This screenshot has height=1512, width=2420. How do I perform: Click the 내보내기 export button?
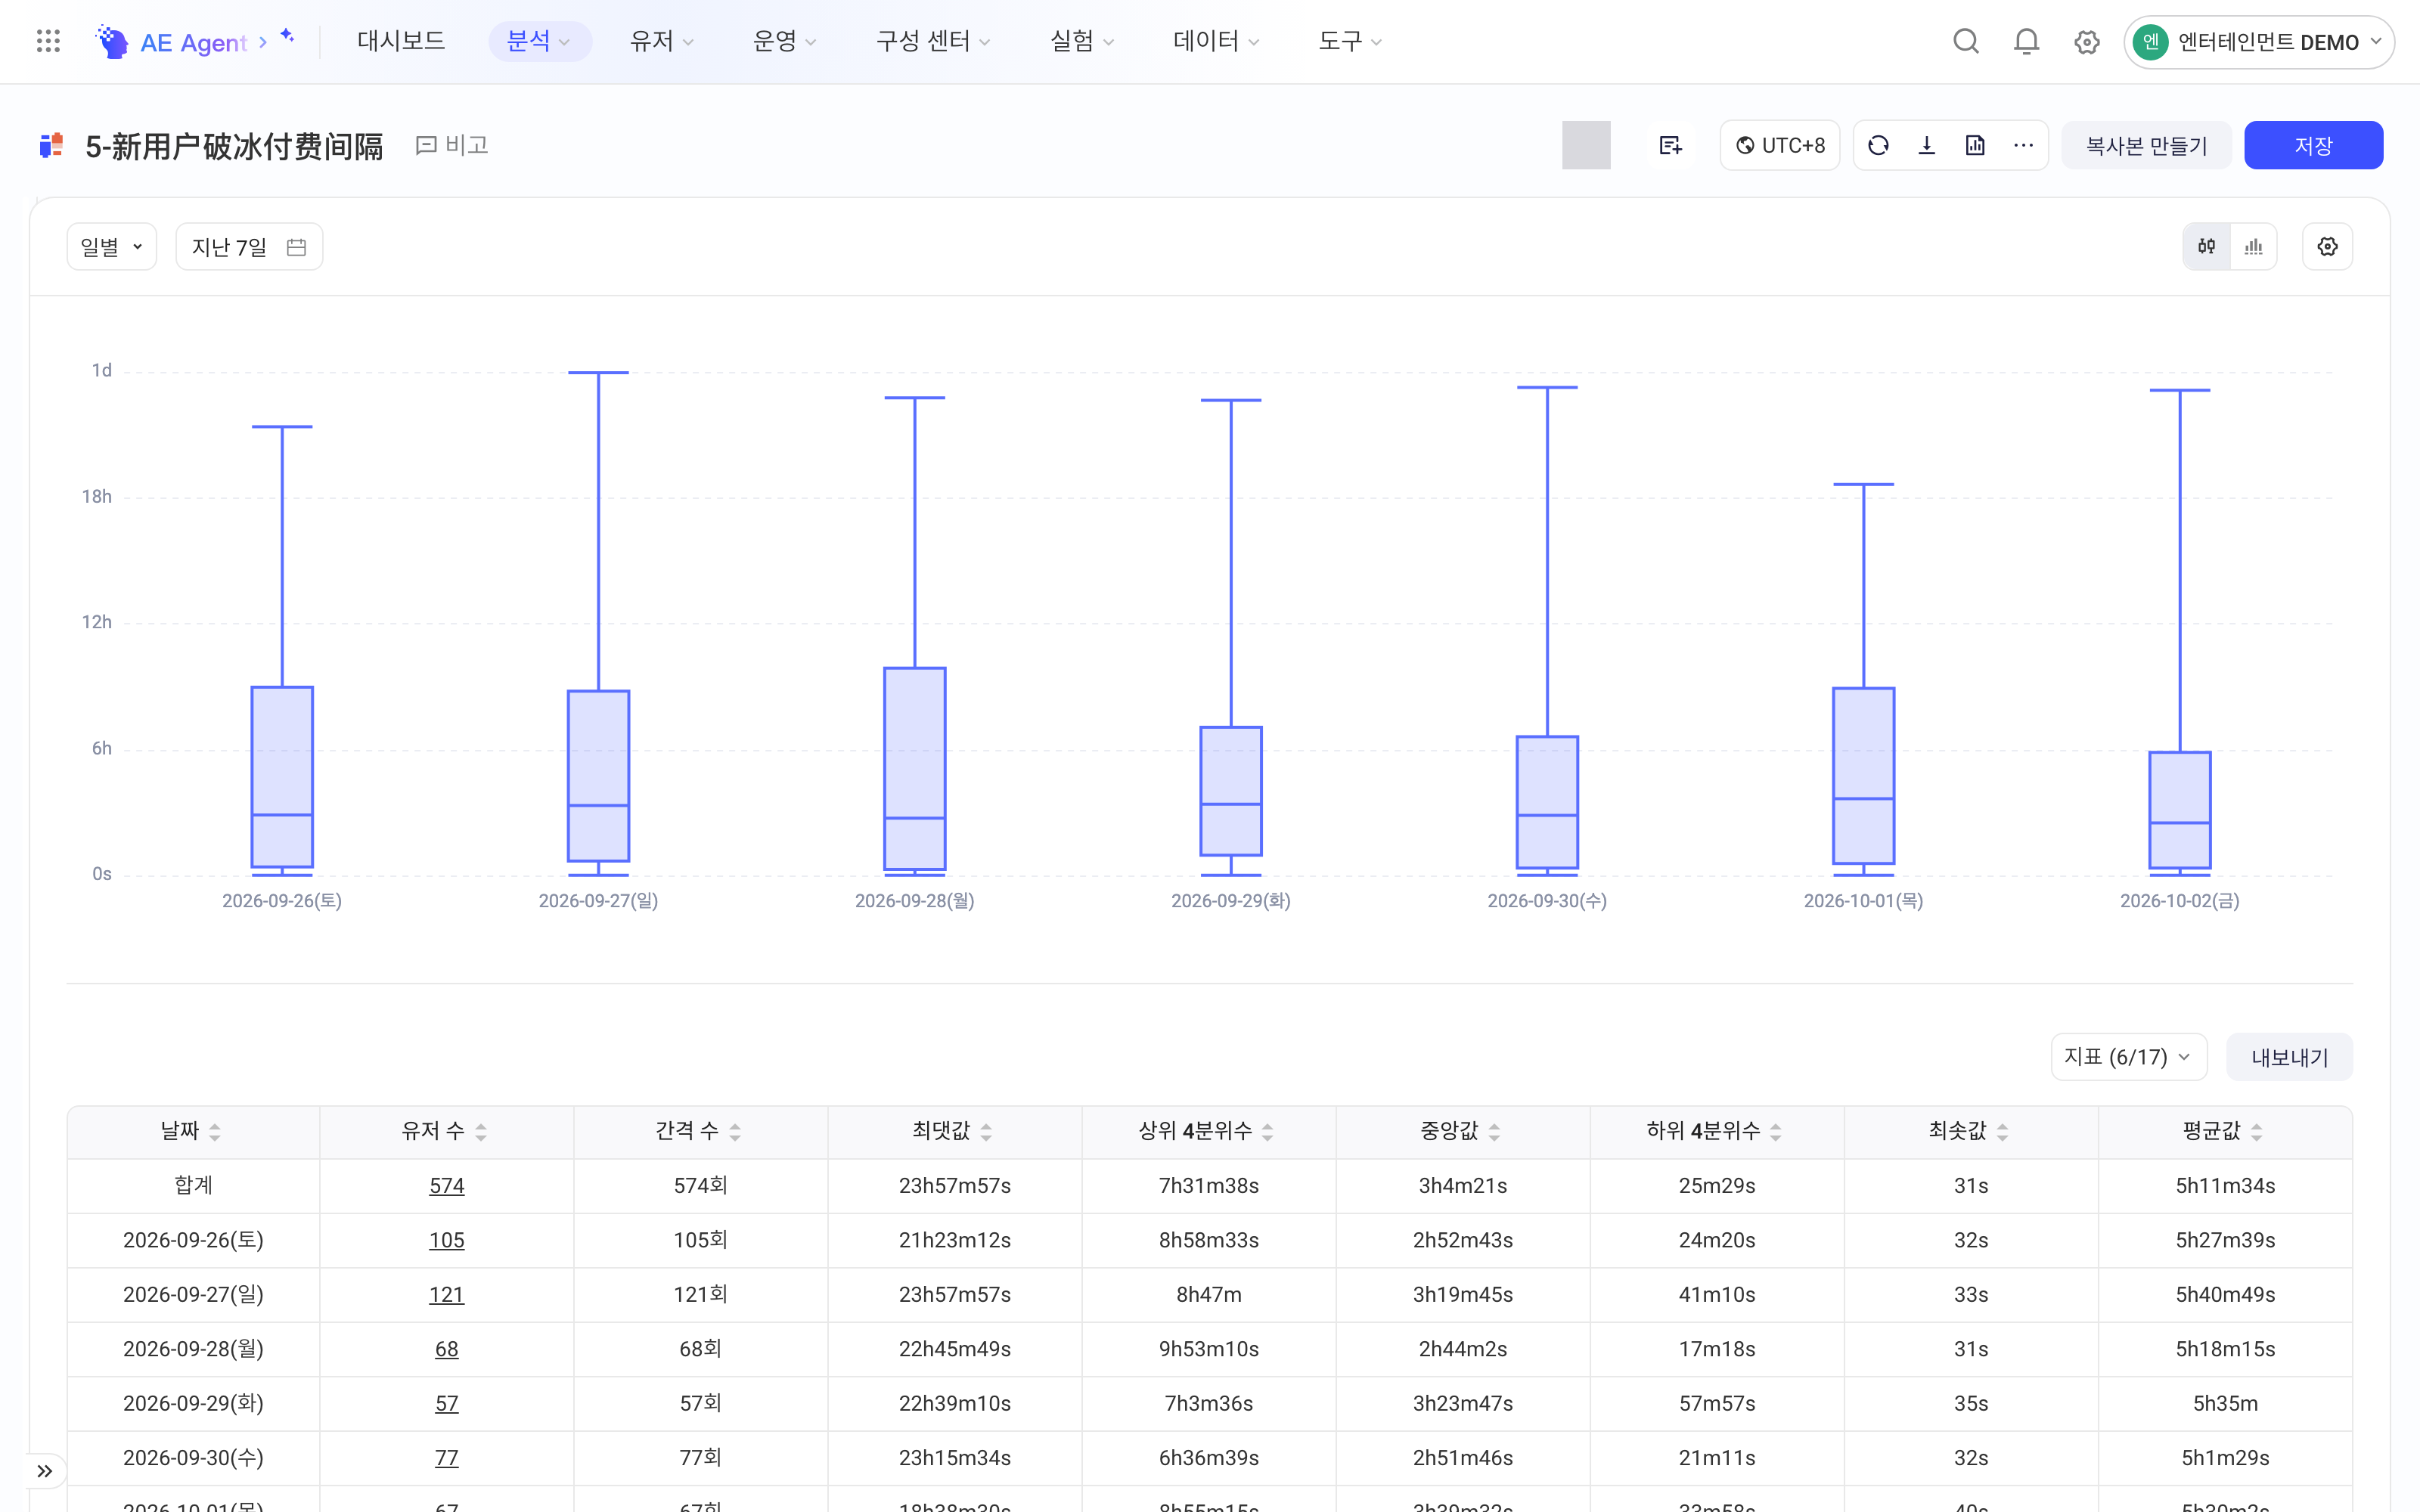2289,1057
